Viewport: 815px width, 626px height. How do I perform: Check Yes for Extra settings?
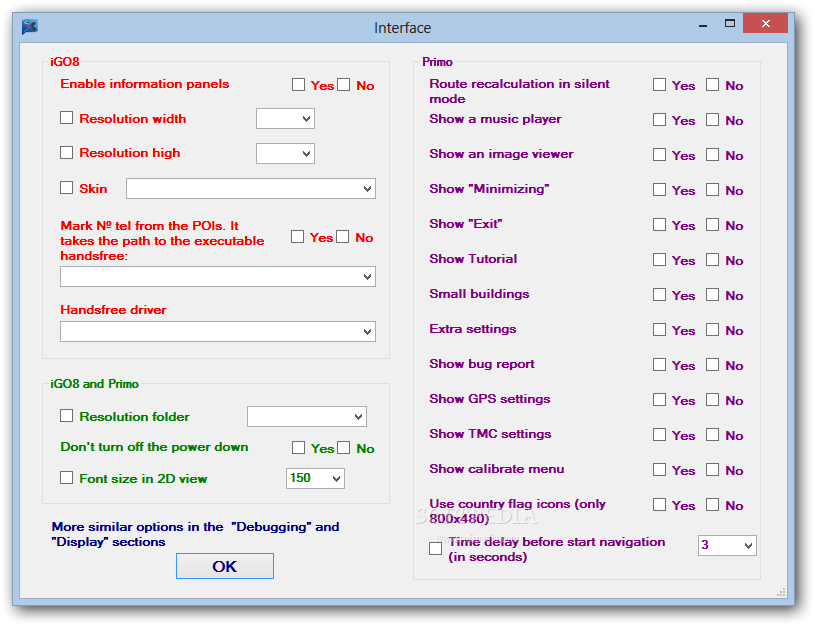(660, 330)
